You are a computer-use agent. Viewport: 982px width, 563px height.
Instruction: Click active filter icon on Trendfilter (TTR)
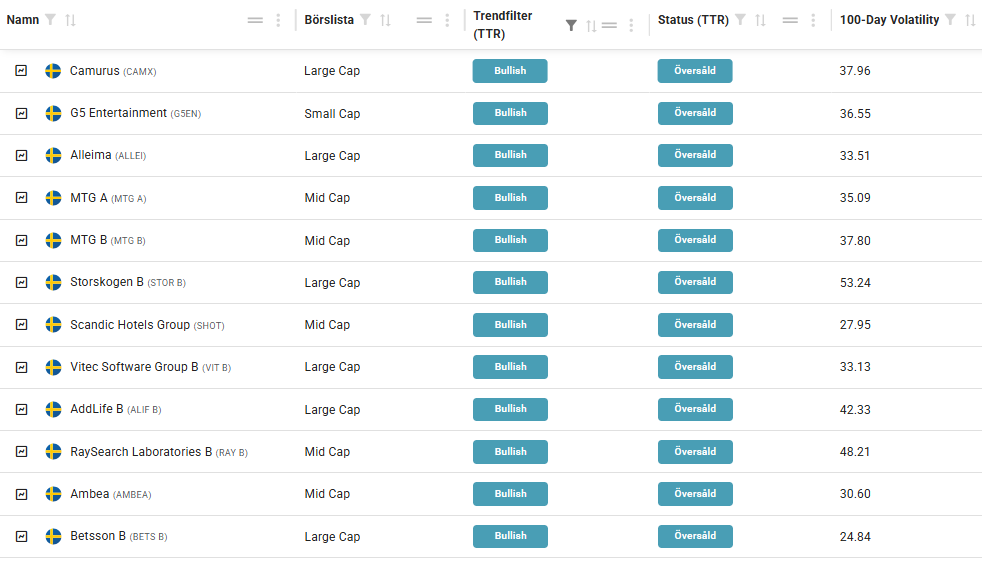click(x=571, y=26)
